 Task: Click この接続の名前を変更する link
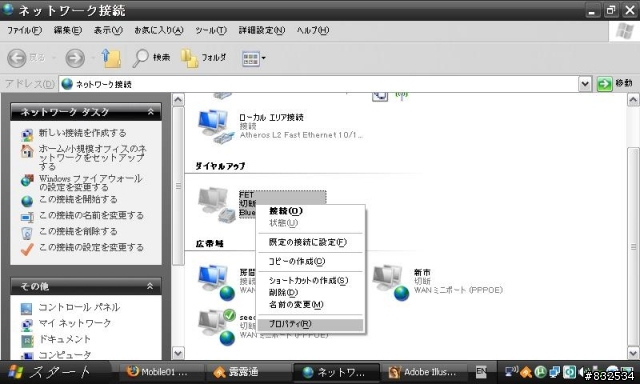[91, 215]
